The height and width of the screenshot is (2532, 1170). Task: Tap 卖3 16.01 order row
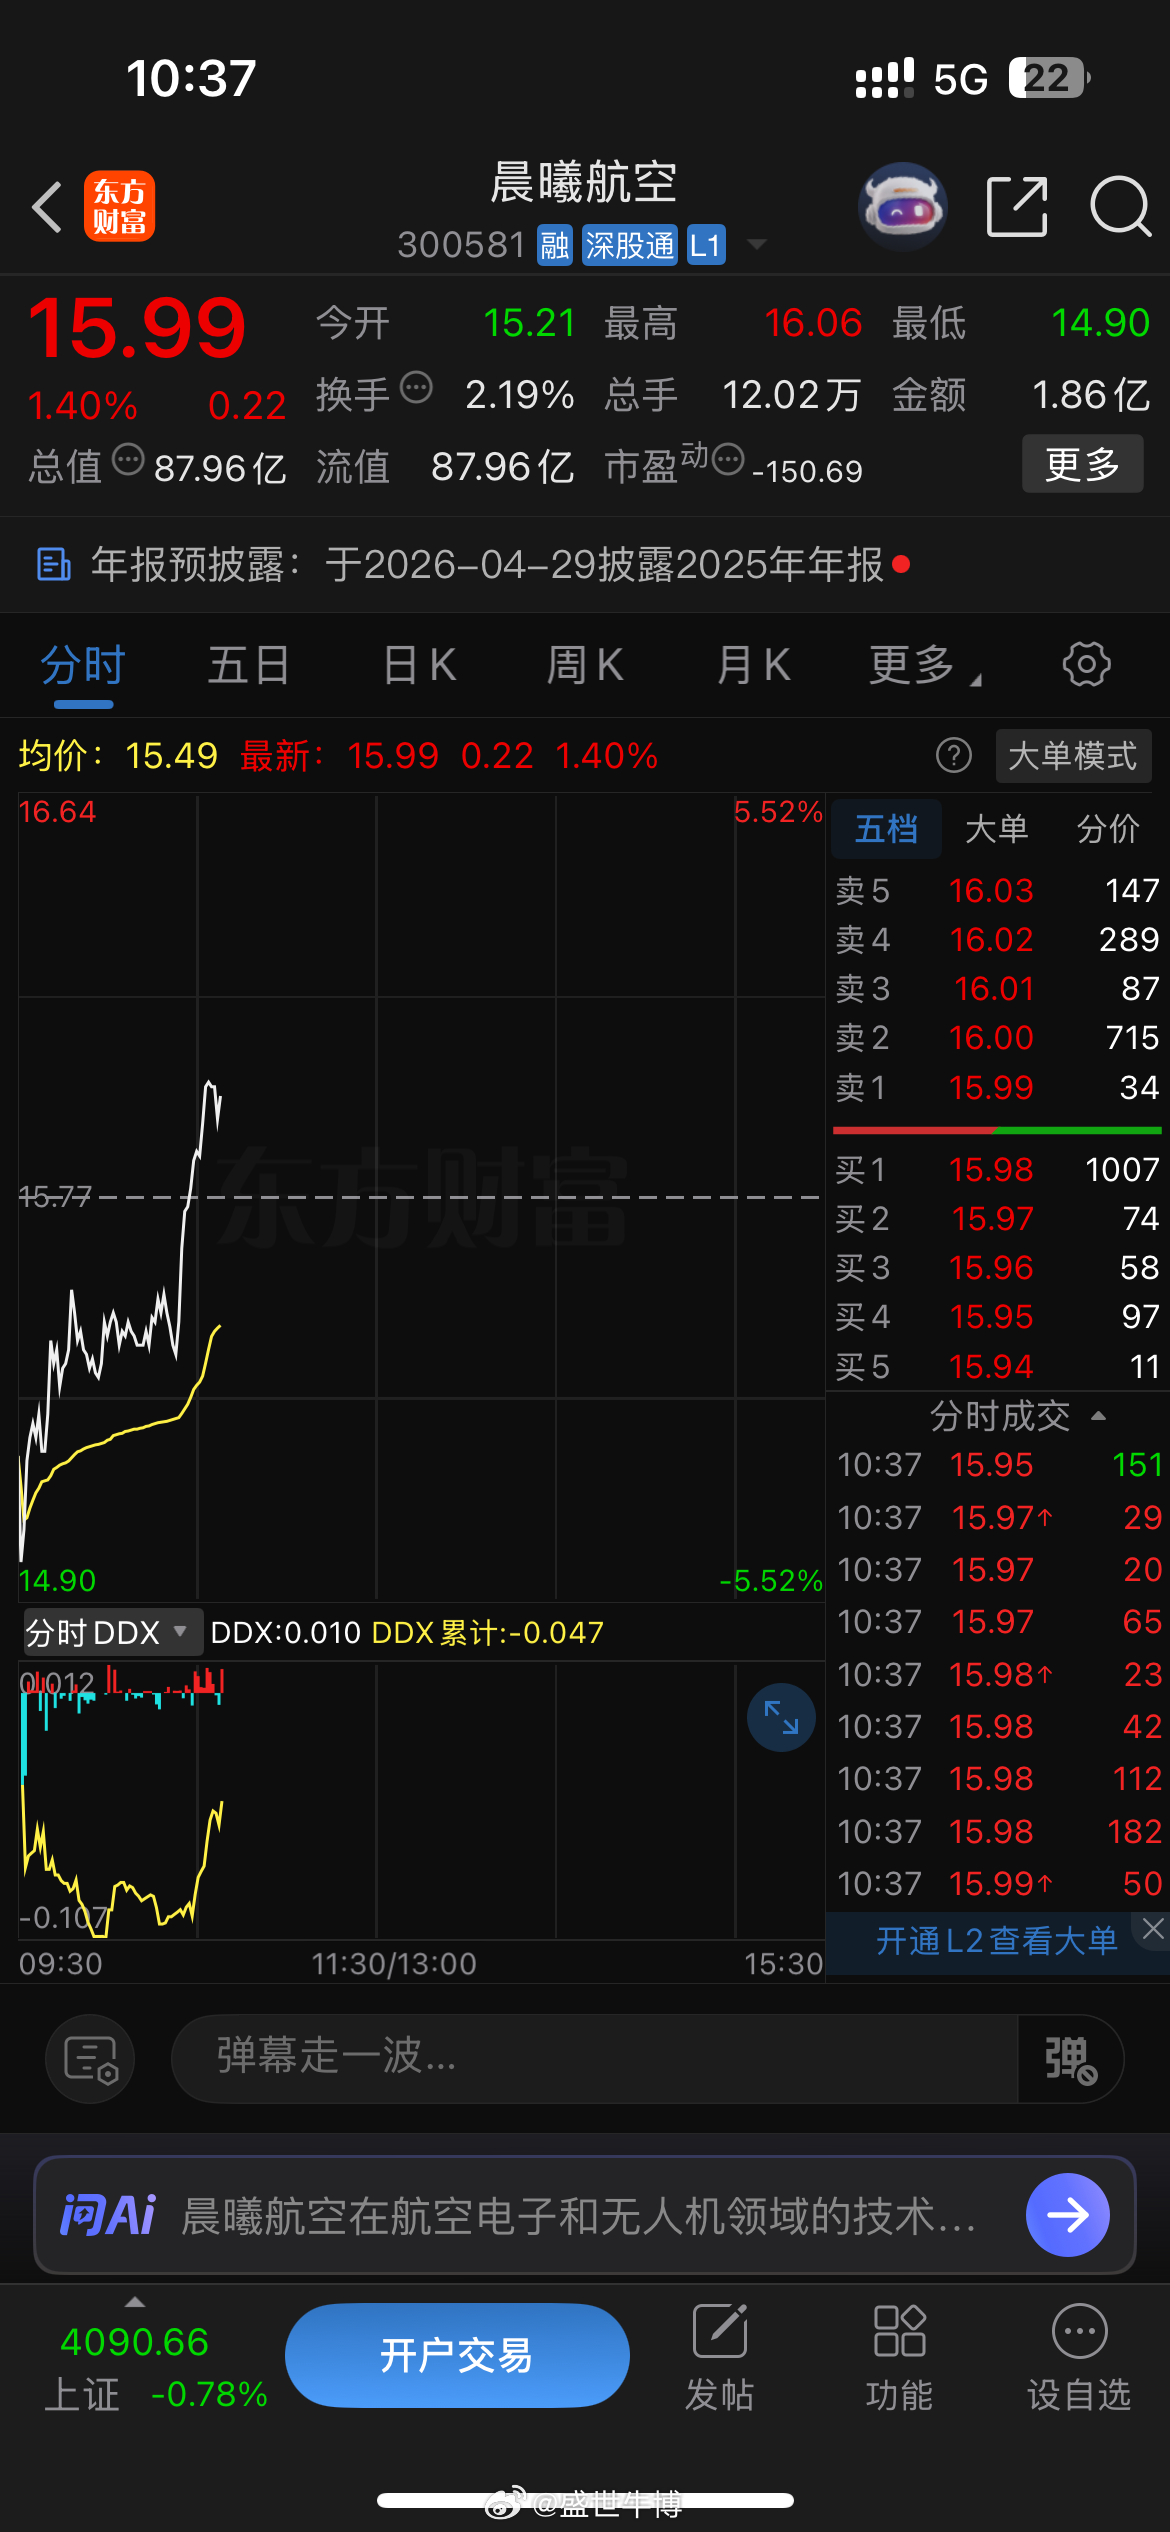coord(997,988)
